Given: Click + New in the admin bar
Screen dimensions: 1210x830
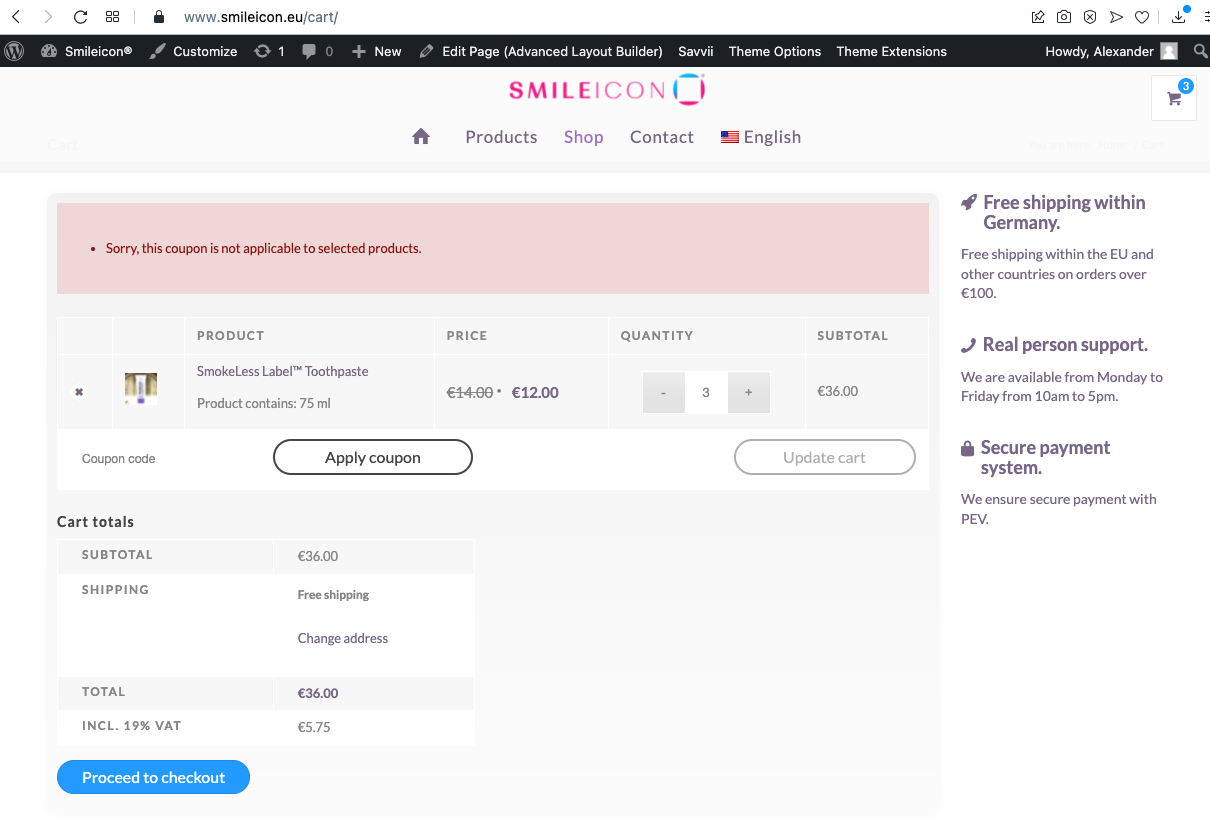Looking at the screenshot, I should [x=376, y=51].
